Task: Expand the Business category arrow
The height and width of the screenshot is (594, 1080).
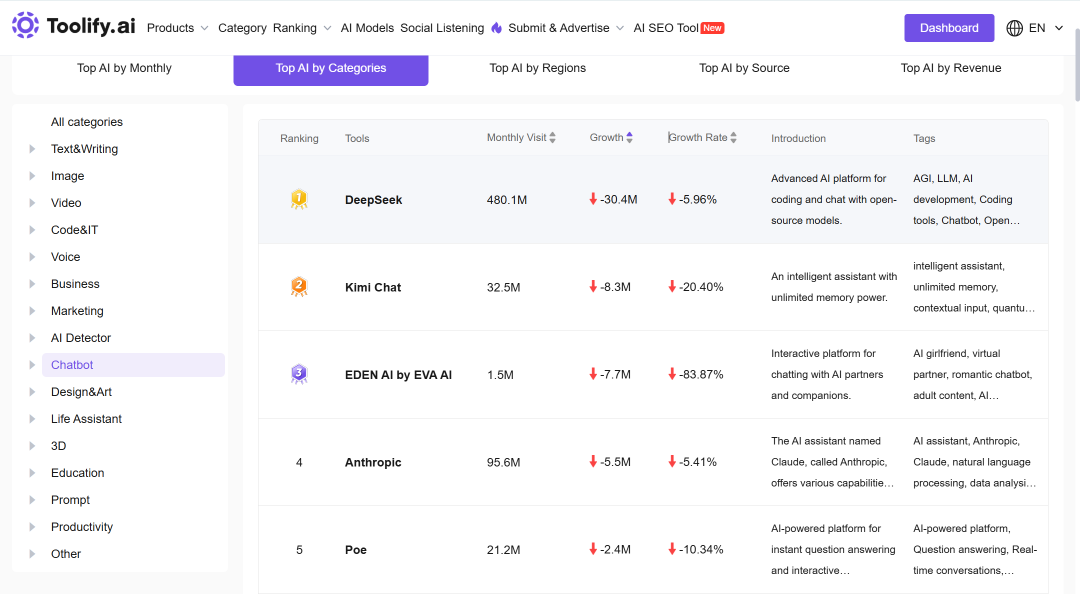Action: click(32, 284)
